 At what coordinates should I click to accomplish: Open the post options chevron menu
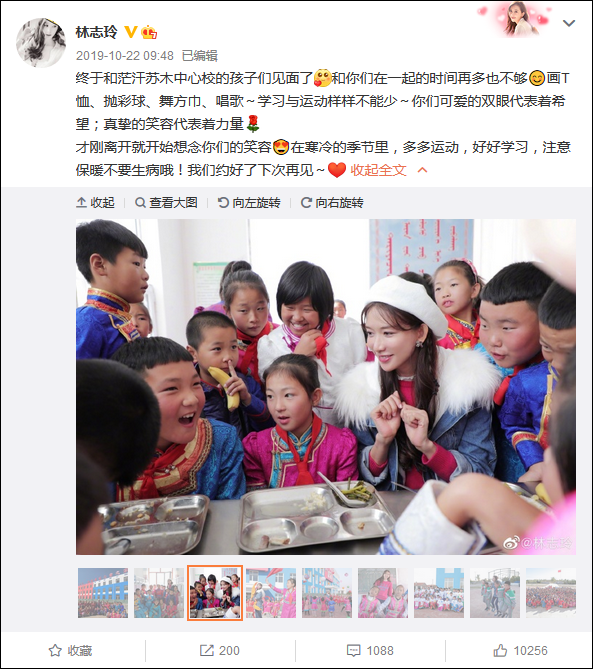(569, 23)
